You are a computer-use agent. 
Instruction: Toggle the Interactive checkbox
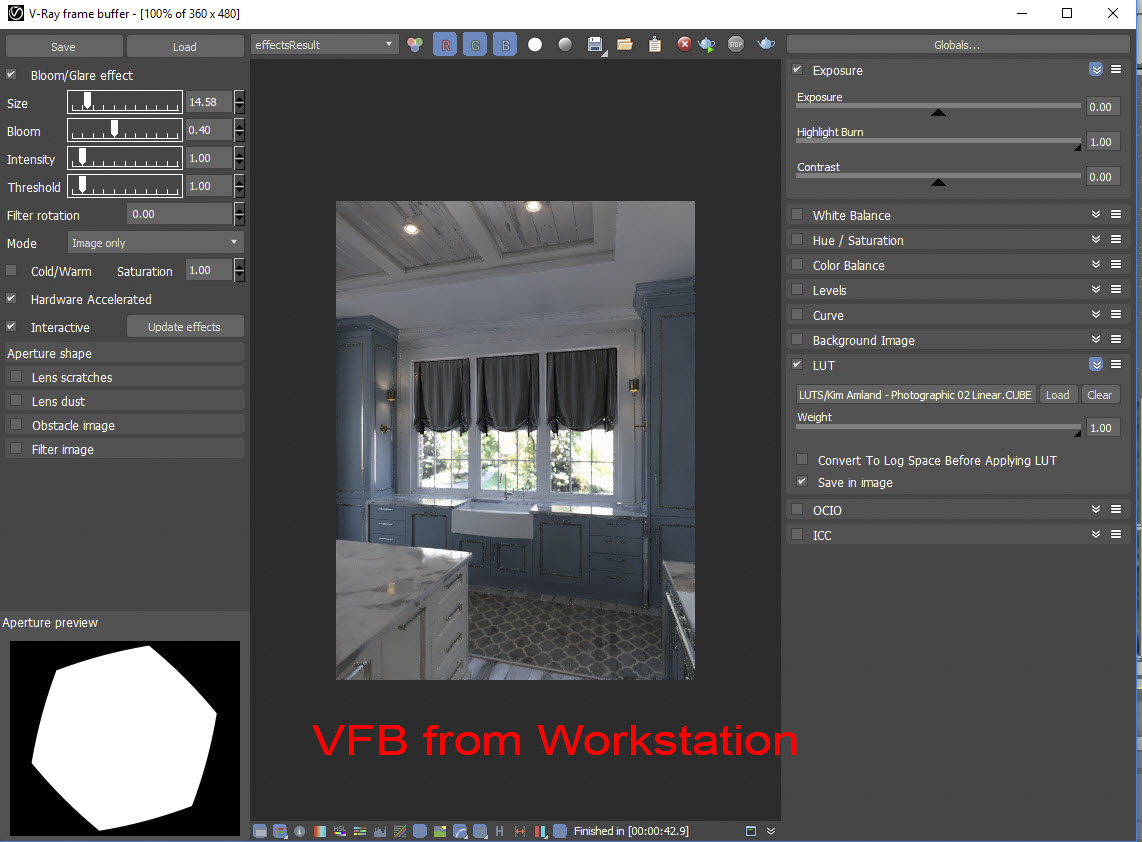[12, 327]
